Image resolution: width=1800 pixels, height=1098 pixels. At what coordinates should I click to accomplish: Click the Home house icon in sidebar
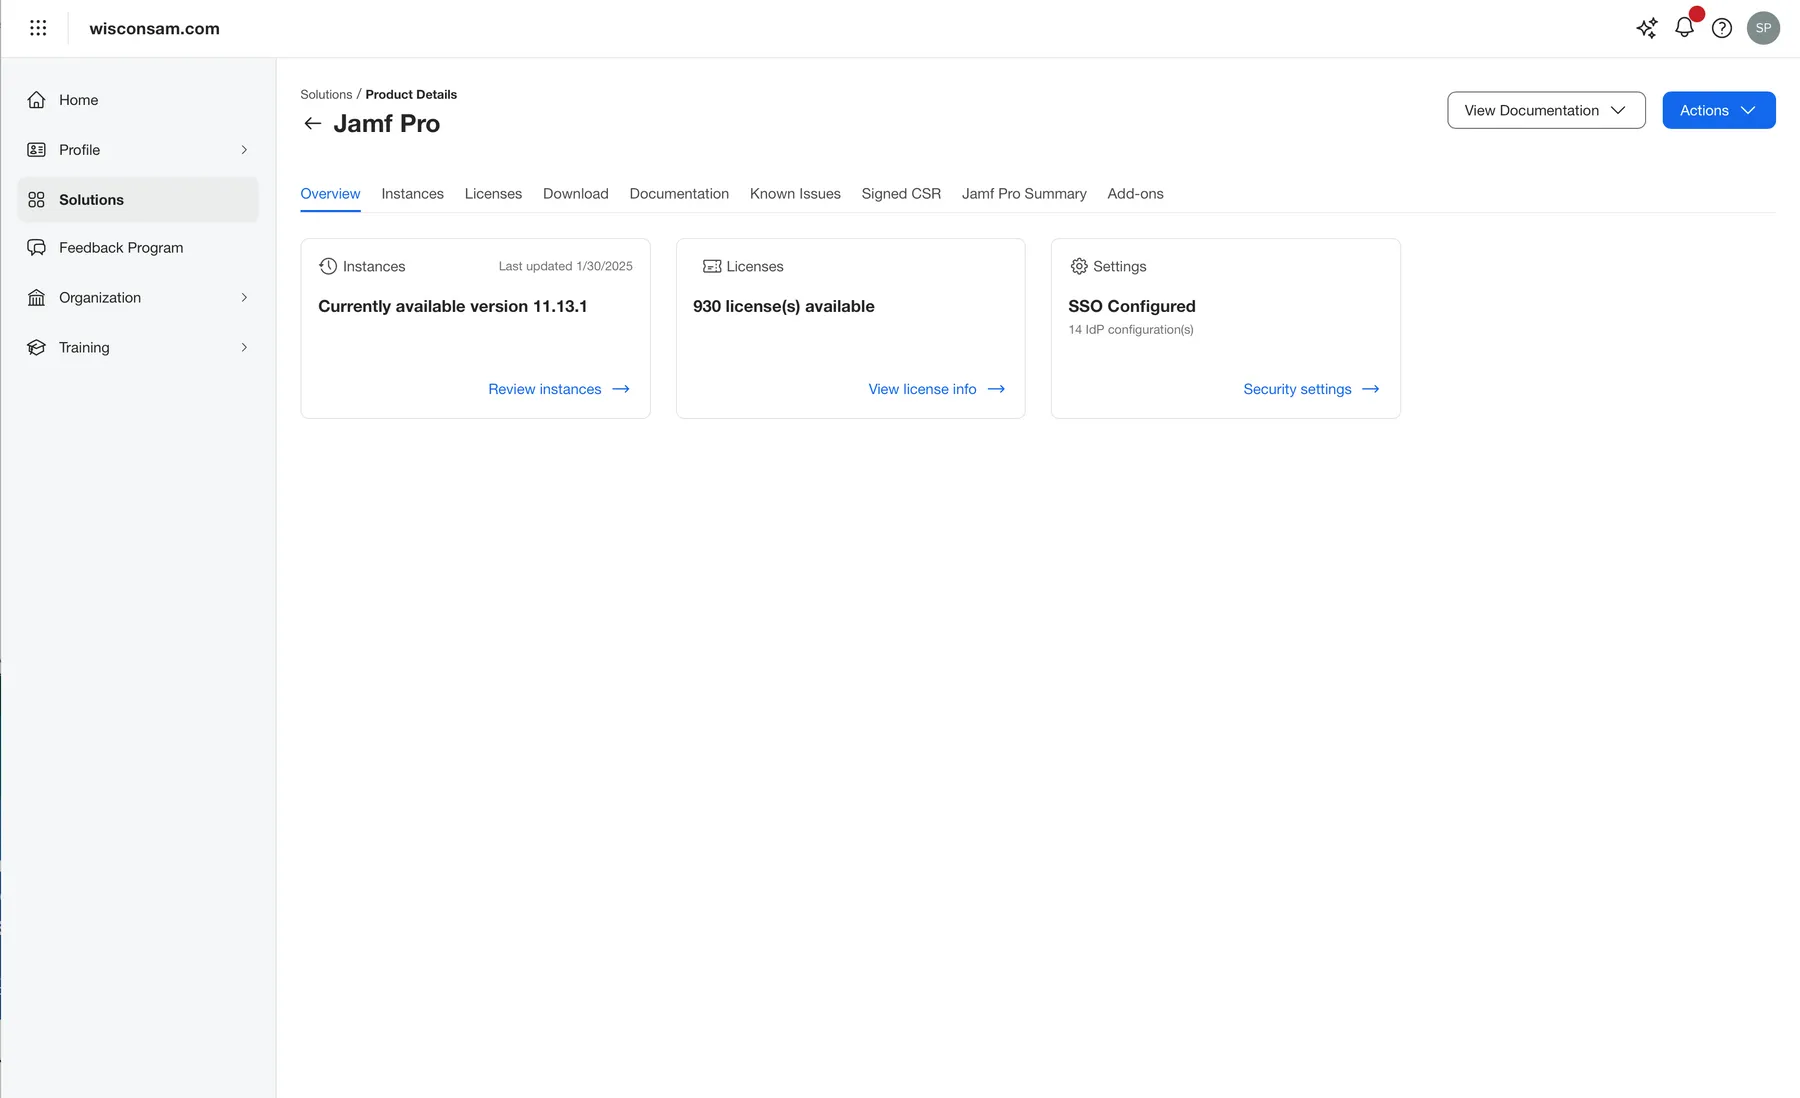pos(37,100)
